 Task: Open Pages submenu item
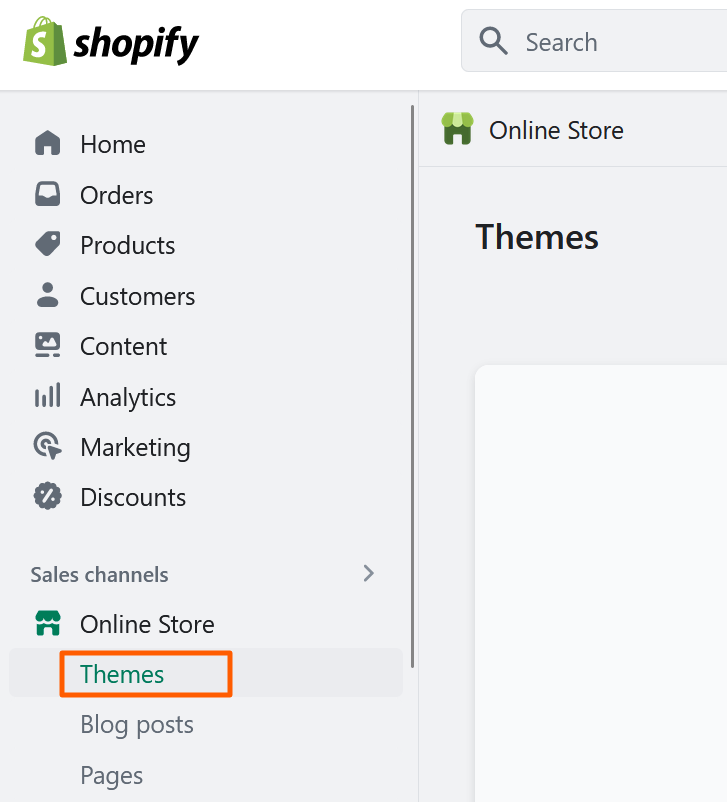(112, 775)
